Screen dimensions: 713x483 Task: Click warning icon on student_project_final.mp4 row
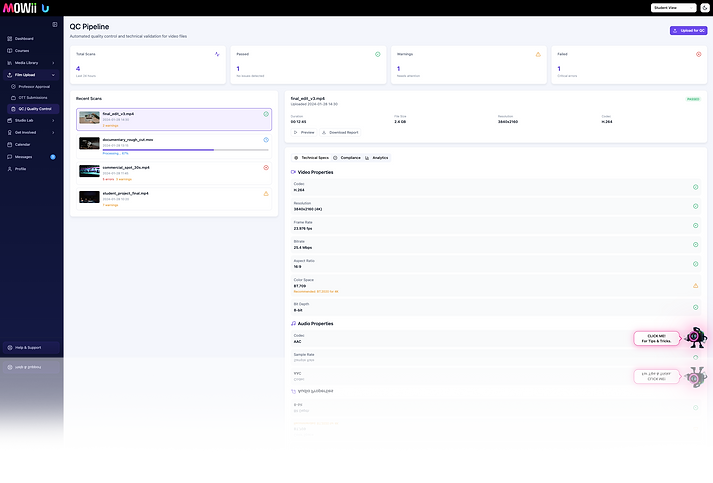[x=266, y=194]
